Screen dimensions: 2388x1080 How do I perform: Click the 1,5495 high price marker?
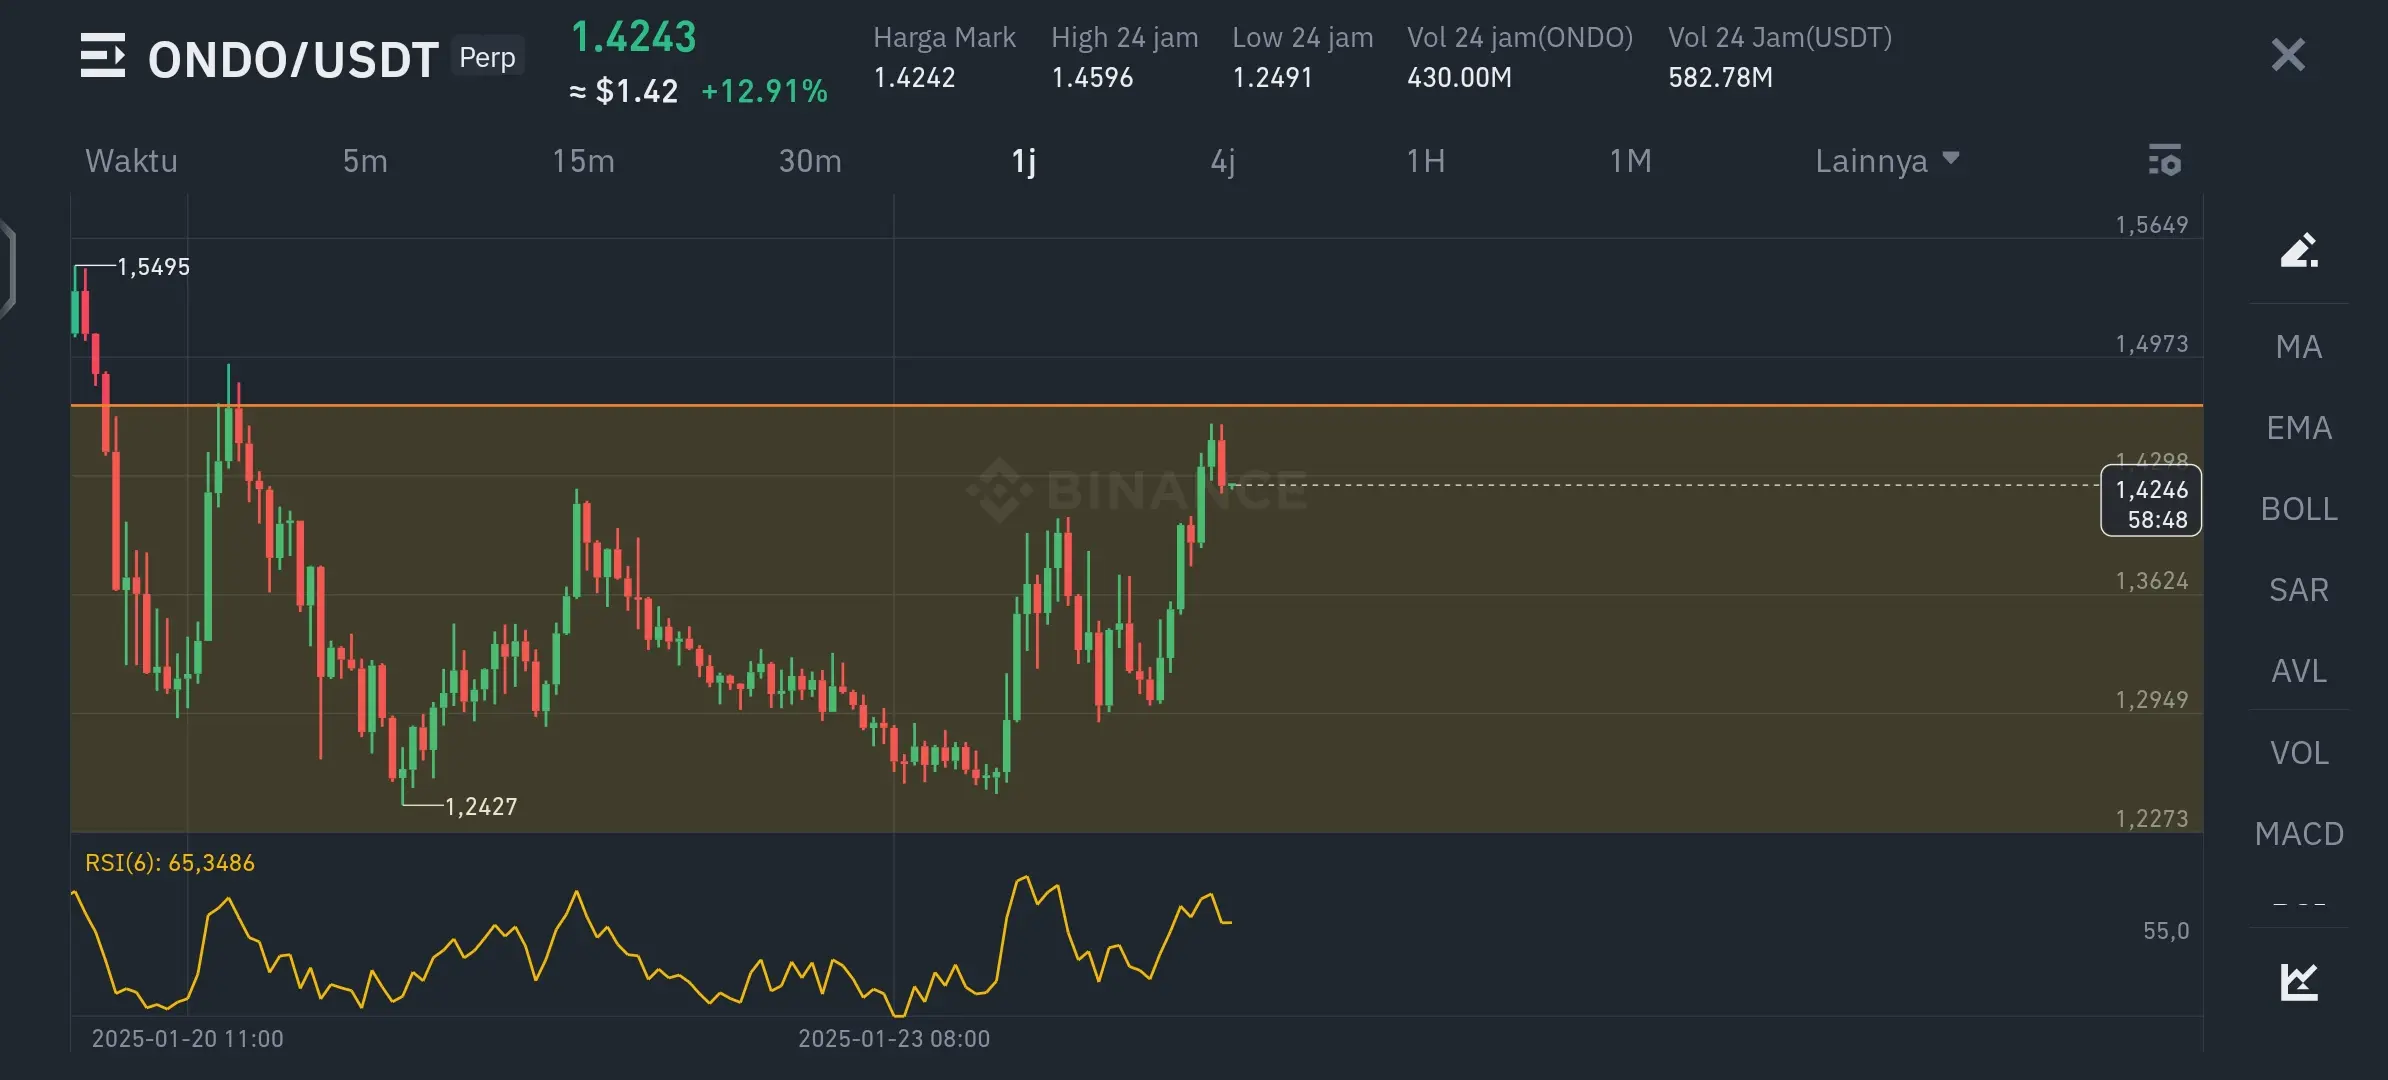click(153, 267)
